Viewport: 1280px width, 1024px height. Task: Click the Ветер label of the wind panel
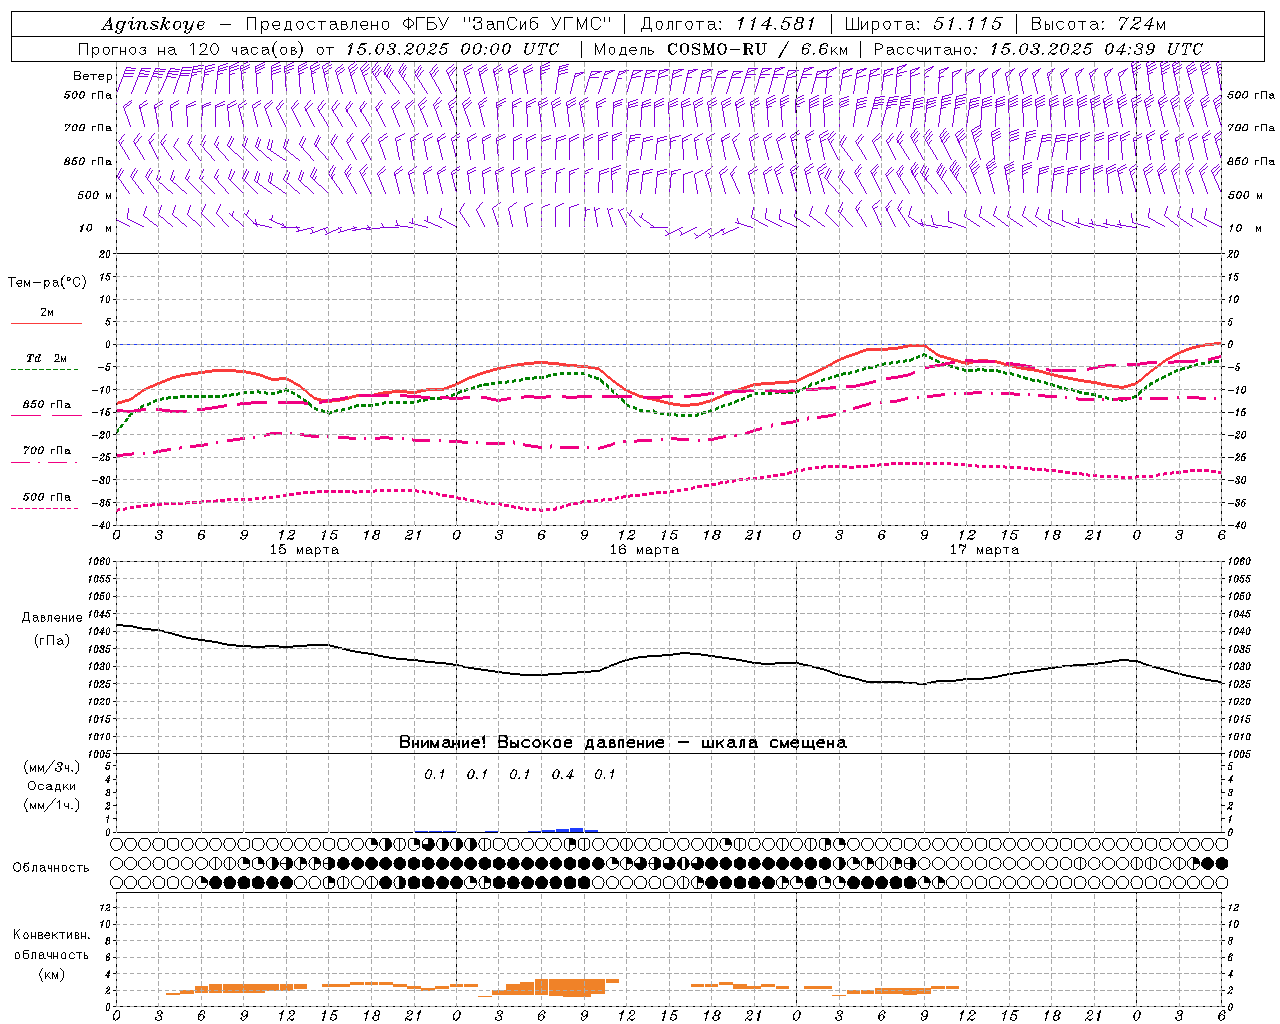[x=93, y=76]
